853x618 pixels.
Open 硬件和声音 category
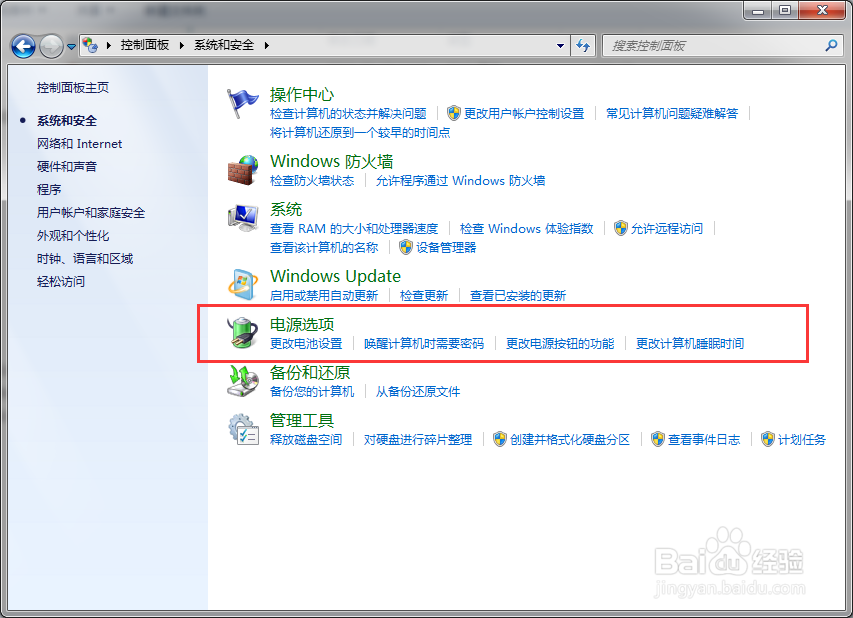(x=67, y=166)
